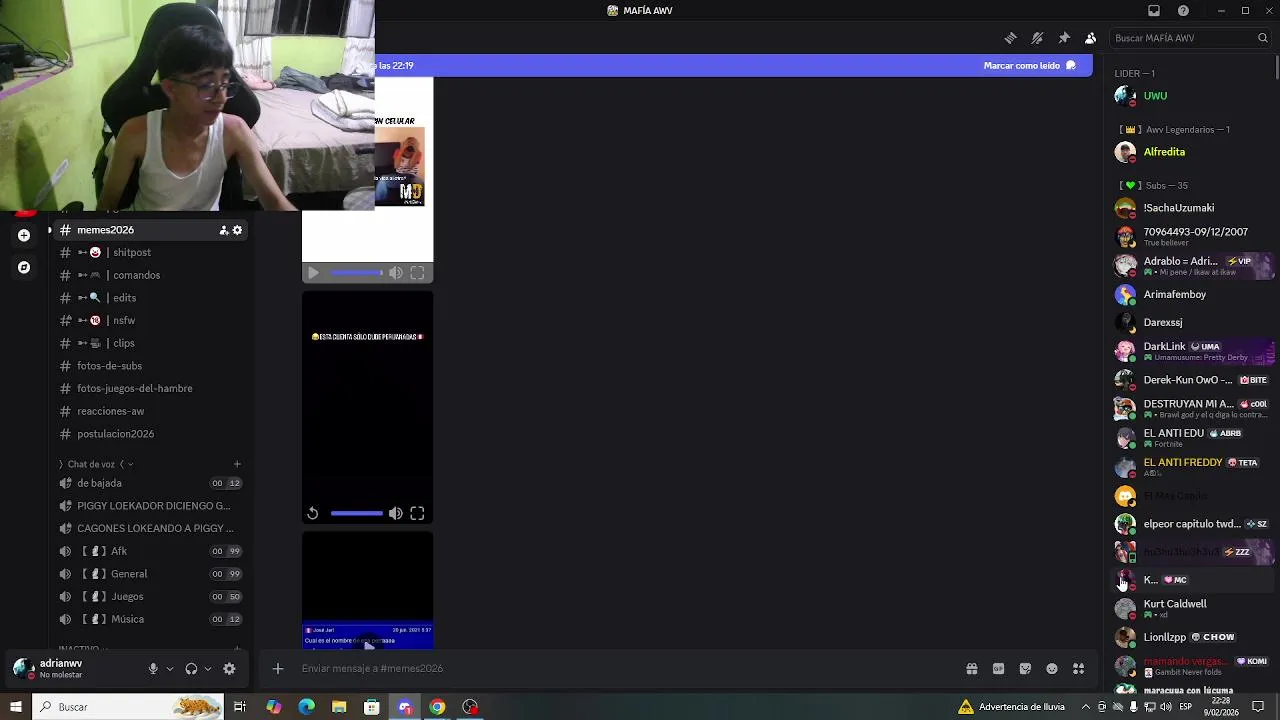1280x720 pixels.
Task: Open the Threads icon in channel header
Action: [x=1010, y=38]
